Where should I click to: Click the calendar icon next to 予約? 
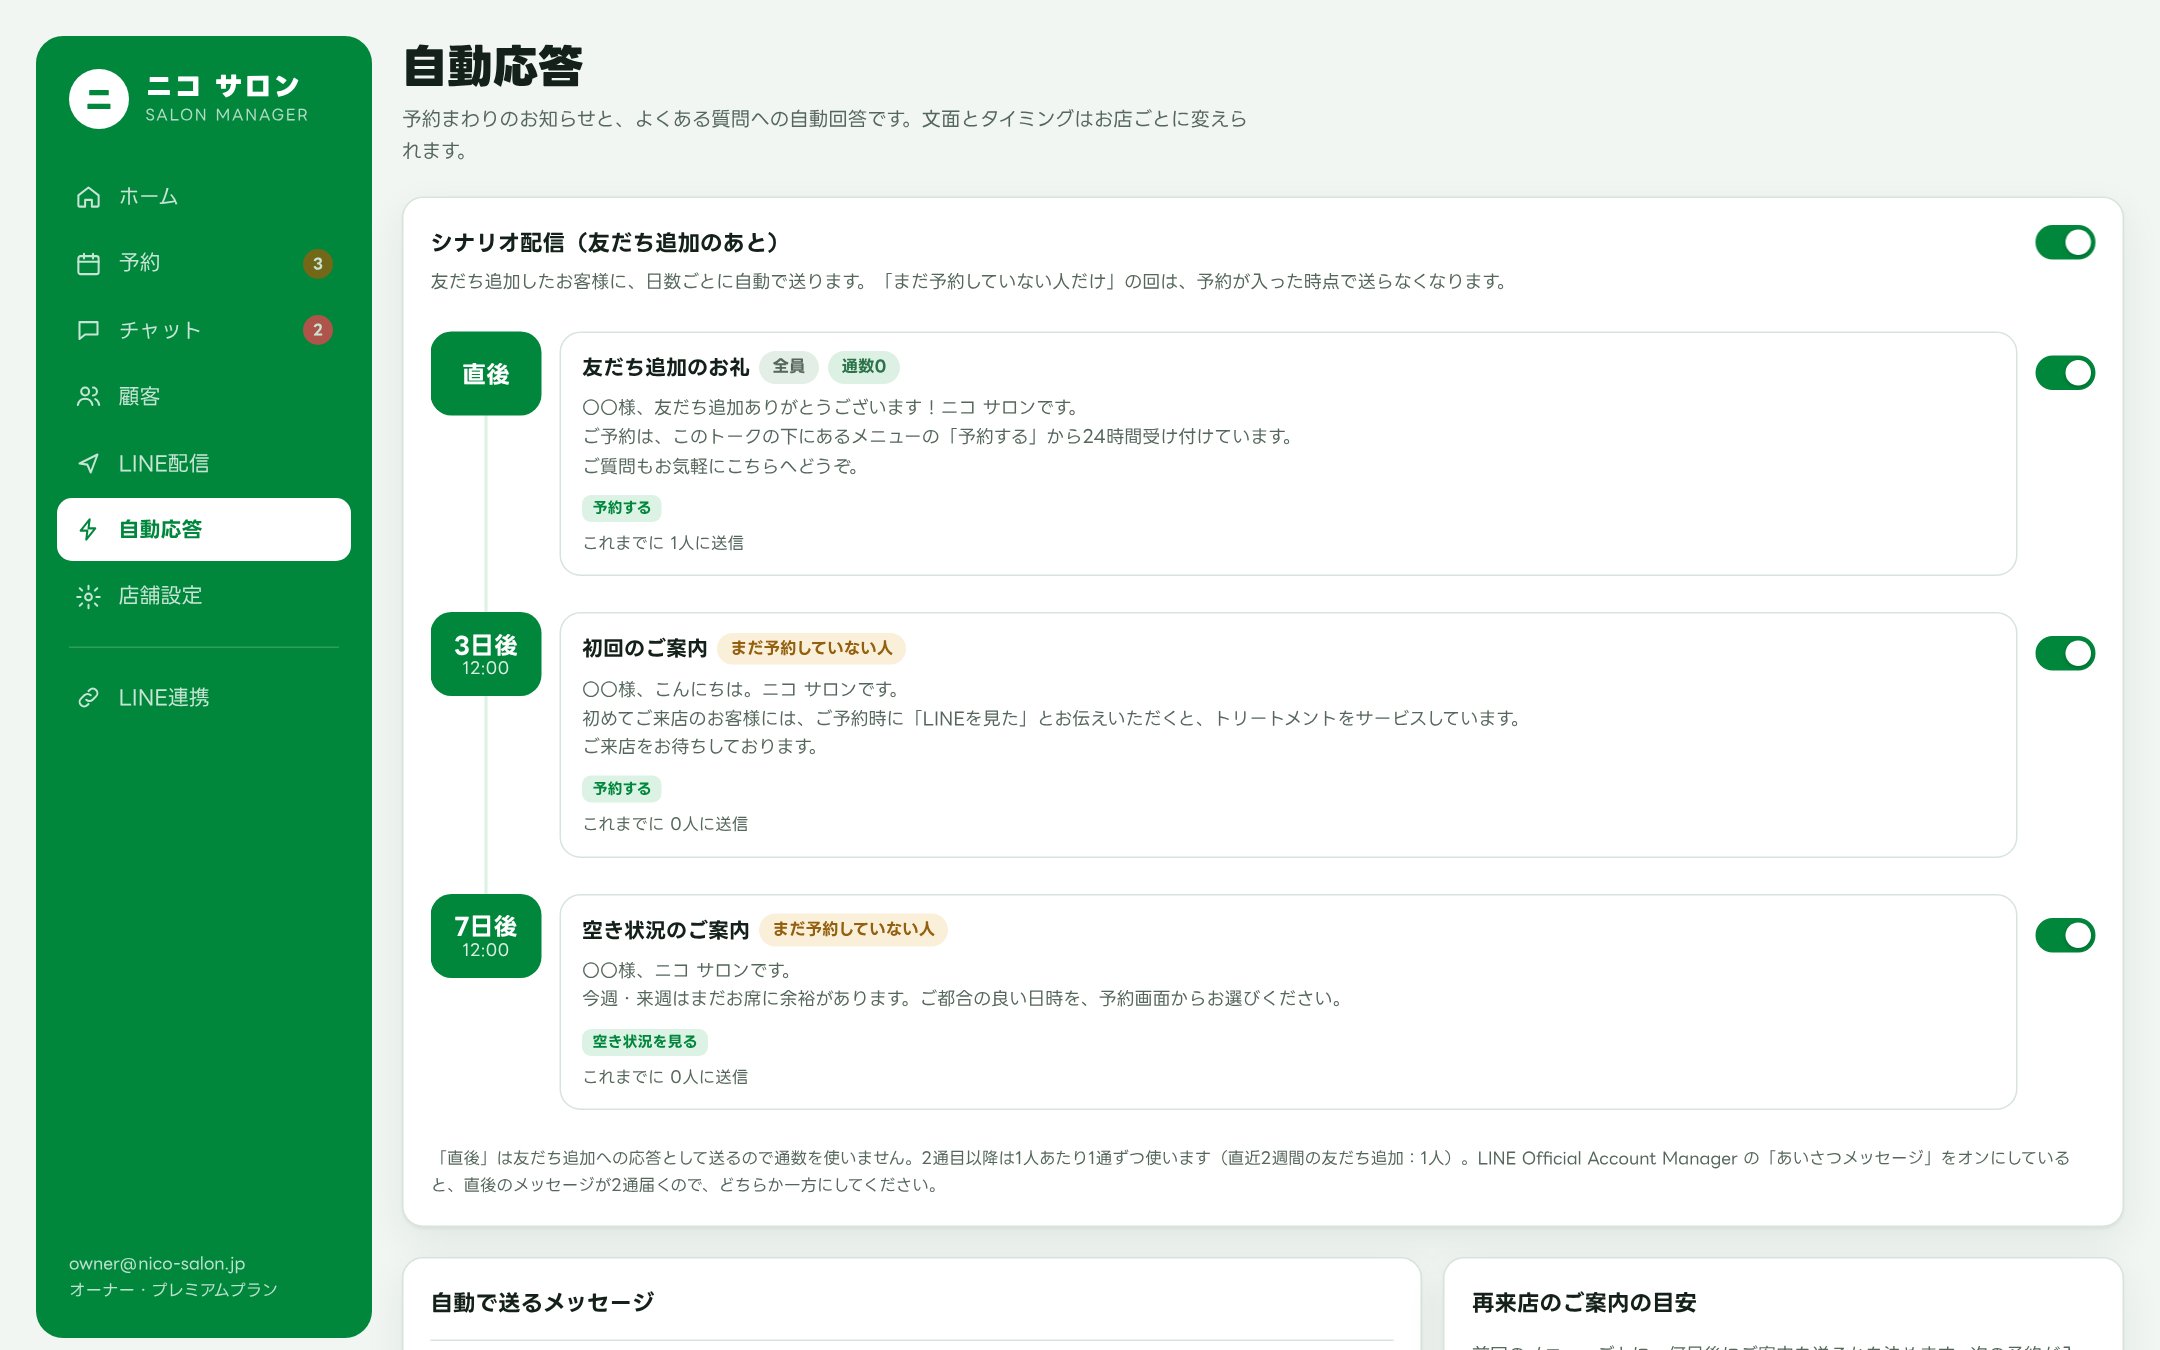(88, 263)
